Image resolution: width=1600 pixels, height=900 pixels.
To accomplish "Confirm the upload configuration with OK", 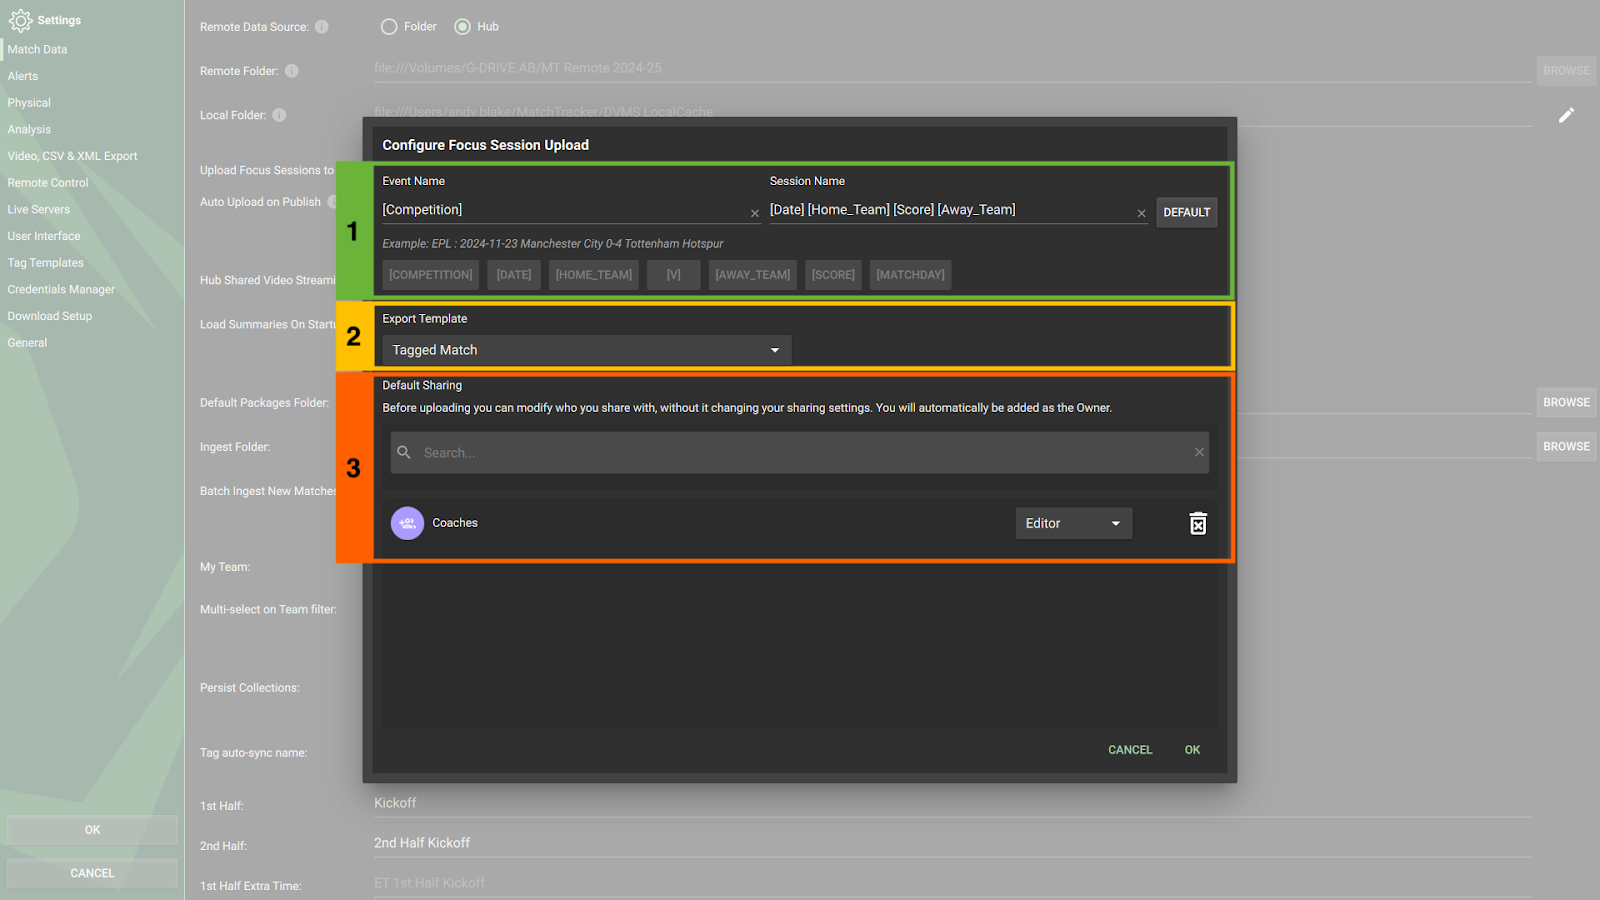I will [x=1191, y=749].
